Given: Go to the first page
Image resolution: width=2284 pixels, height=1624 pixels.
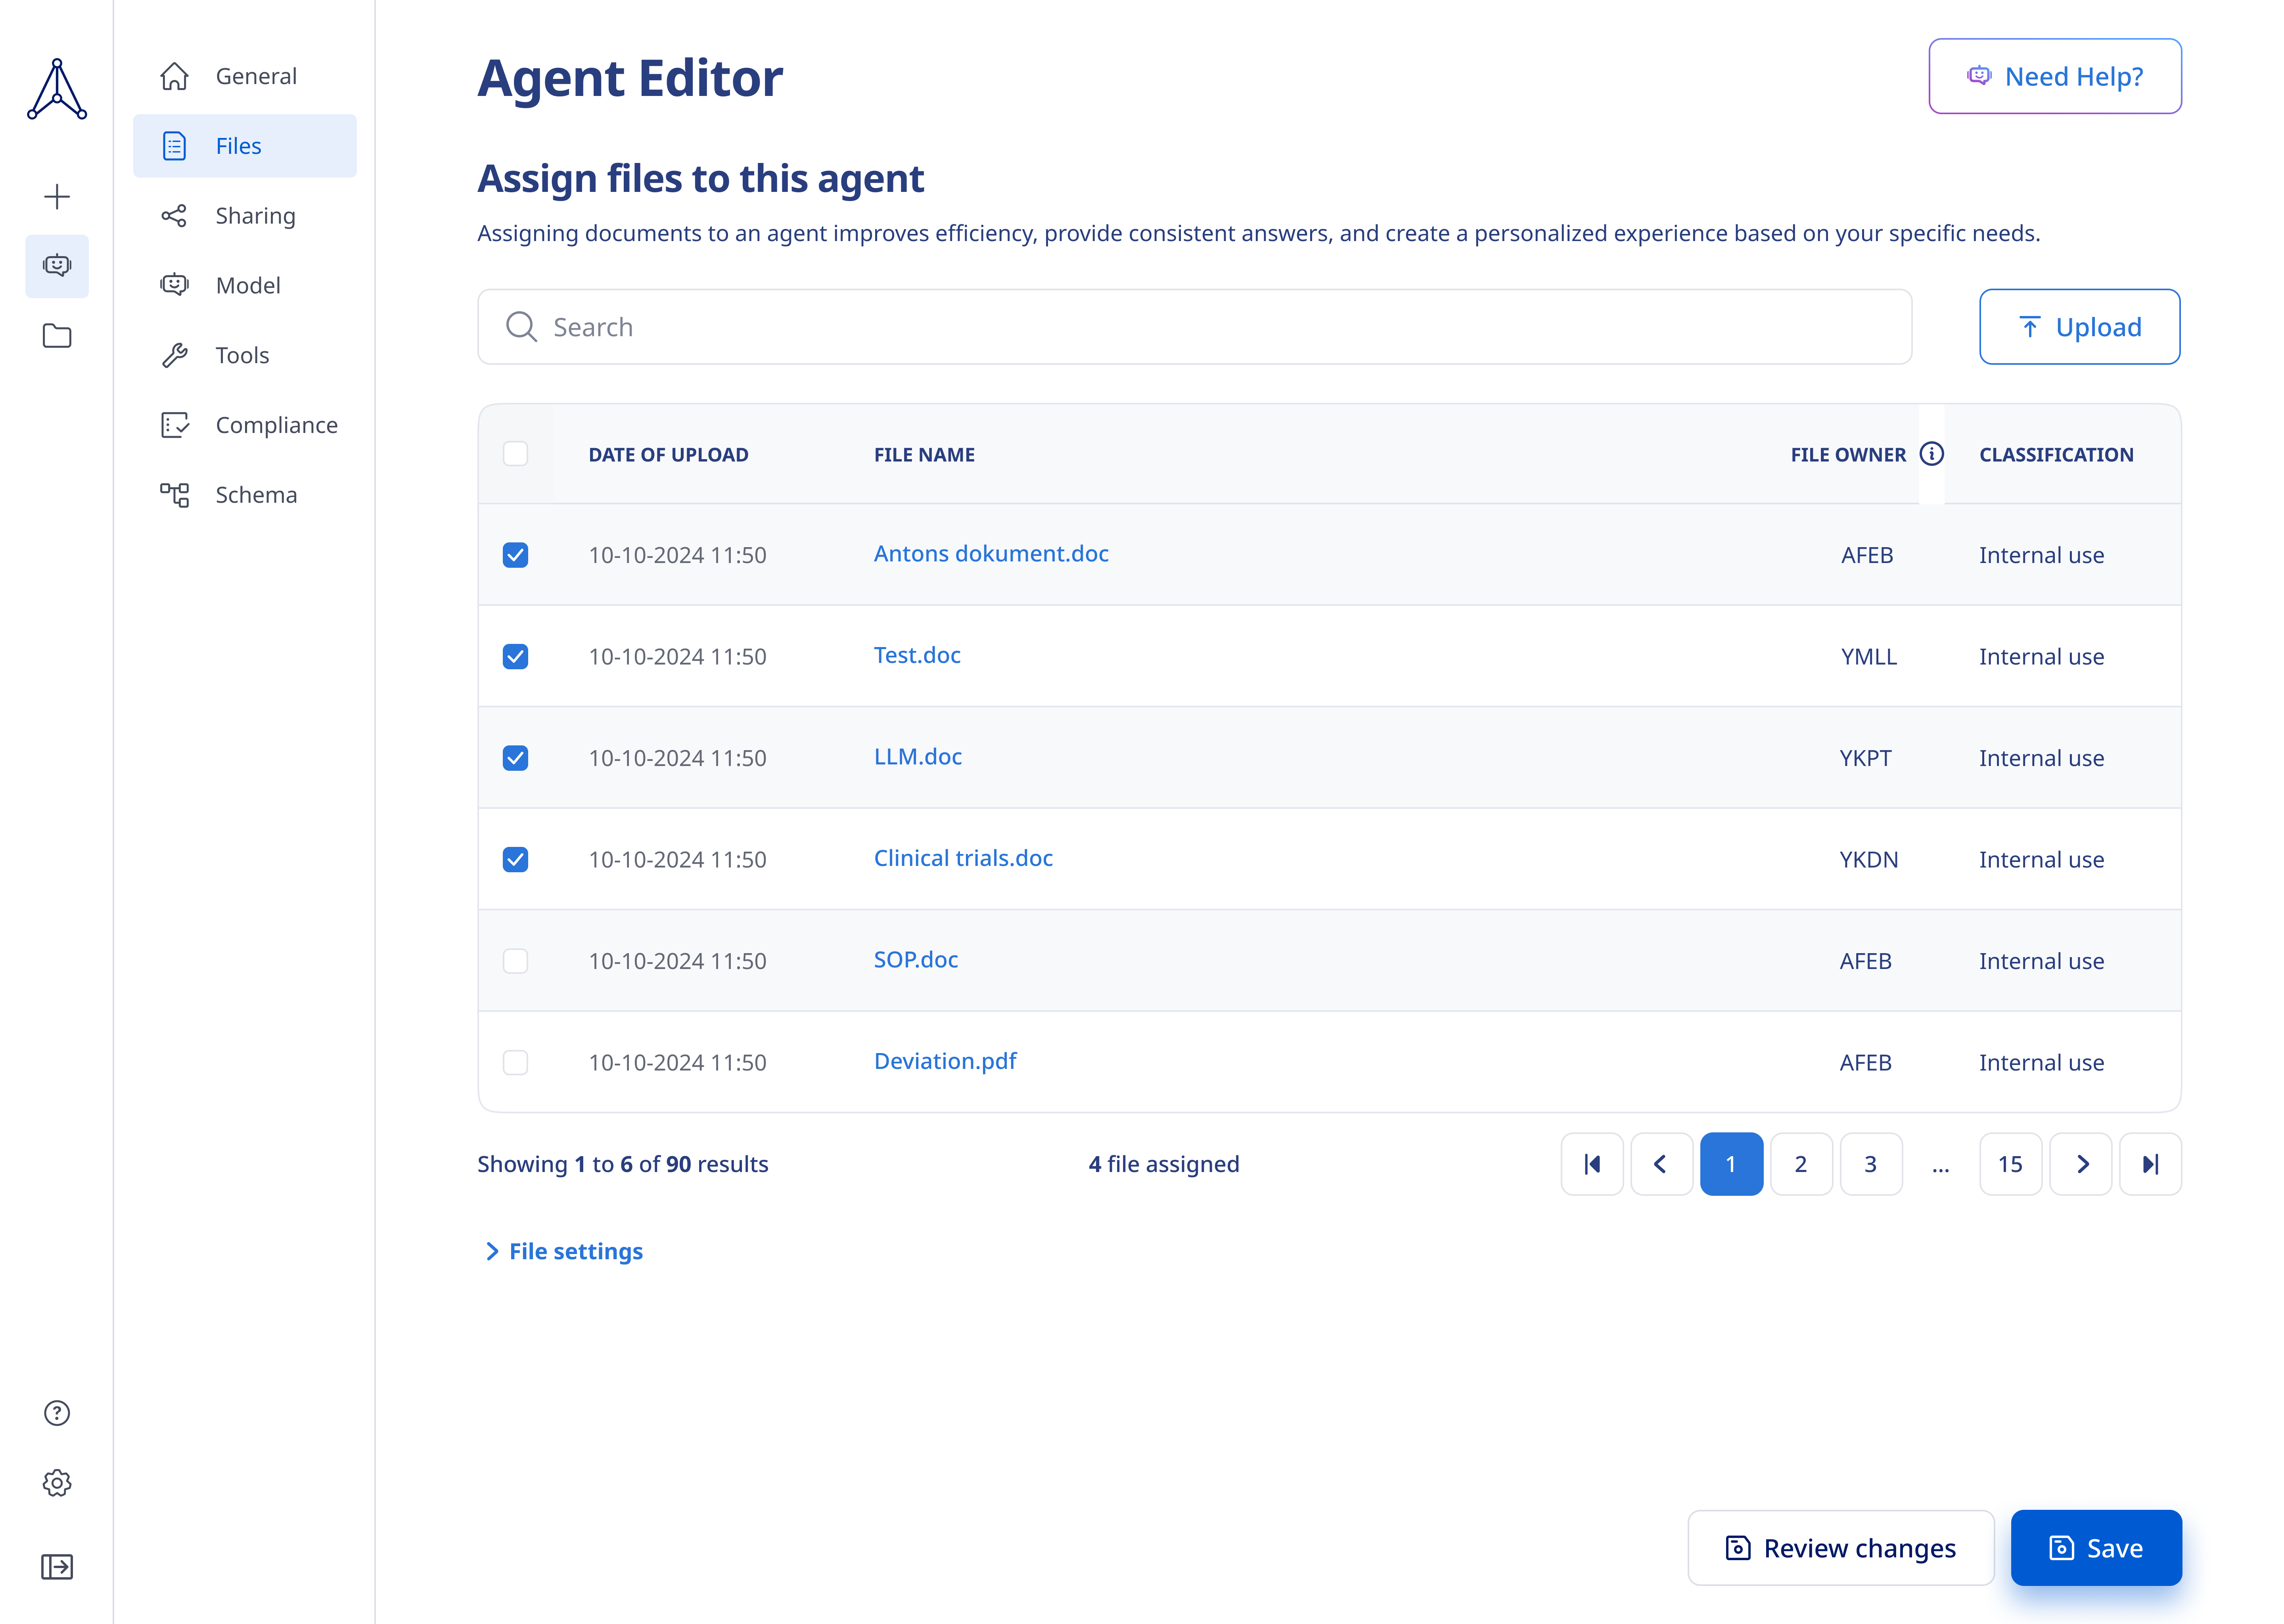Looking at the screenshot, I should [1592, 1164].
